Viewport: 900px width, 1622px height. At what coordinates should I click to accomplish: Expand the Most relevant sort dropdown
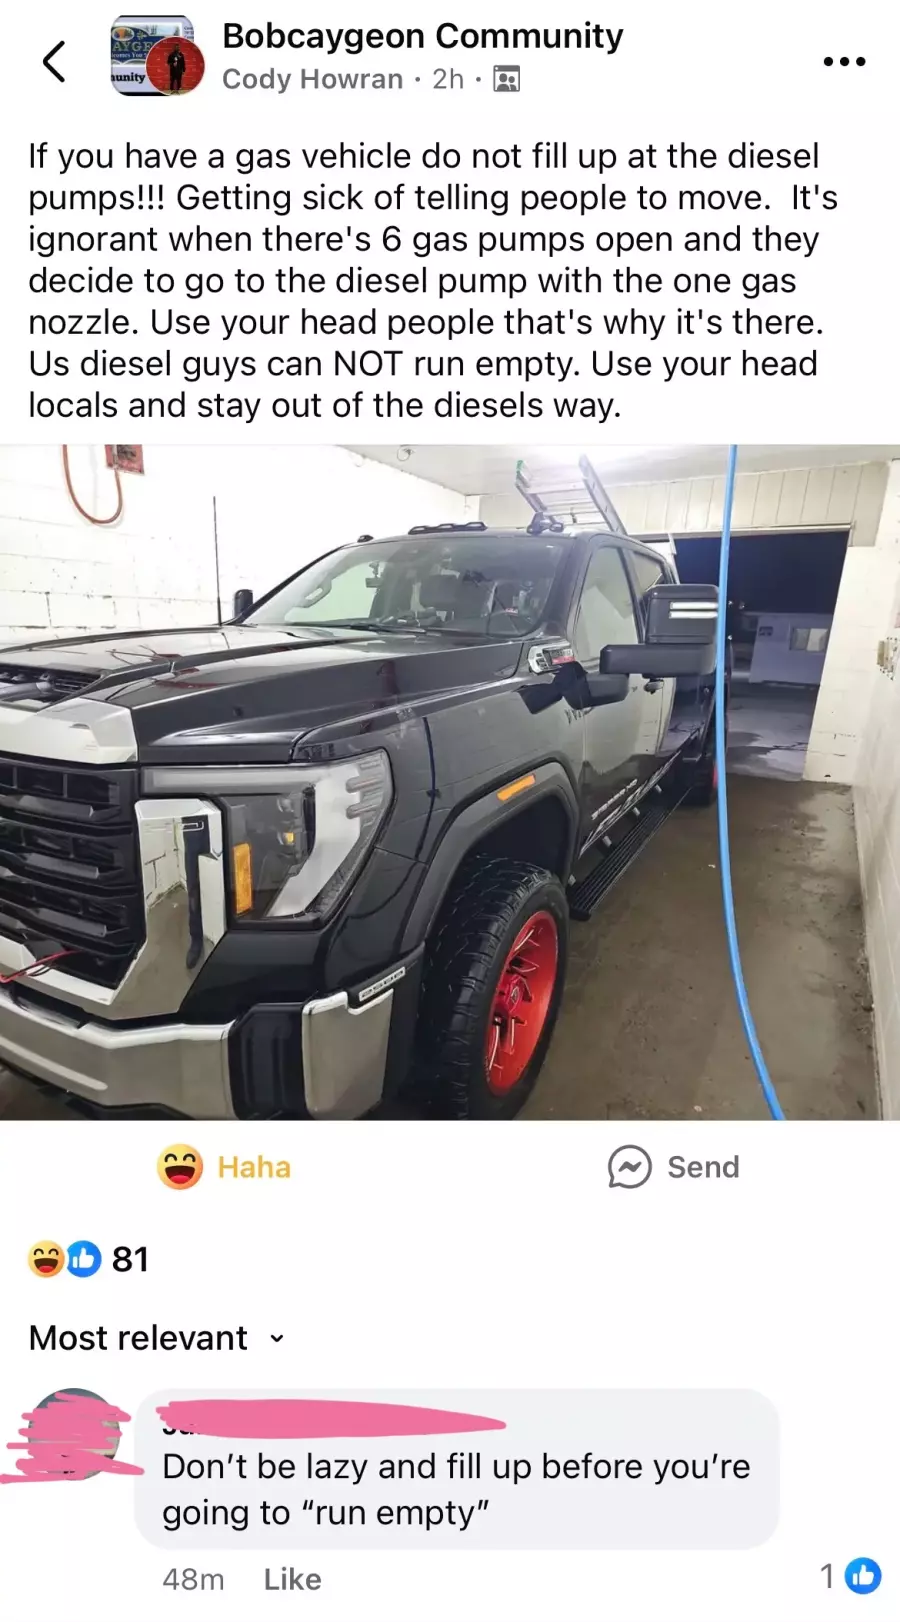pyautogui.click(x=157, y=1338)
